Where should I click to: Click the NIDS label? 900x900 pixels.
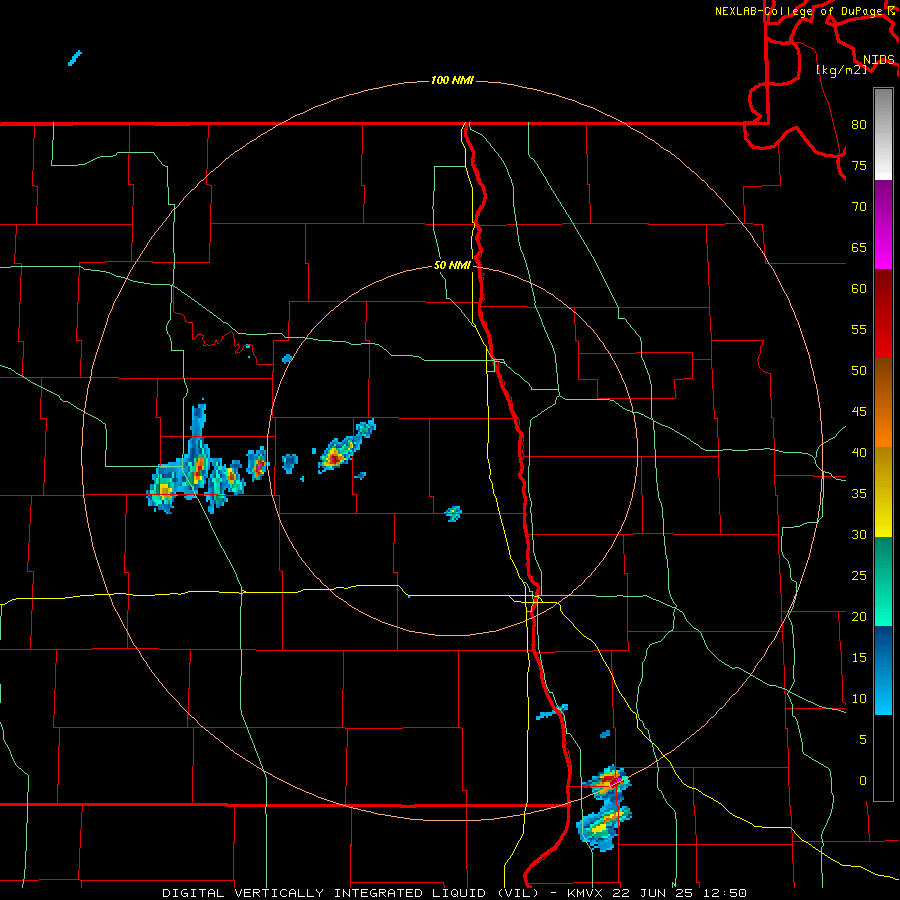878,59
